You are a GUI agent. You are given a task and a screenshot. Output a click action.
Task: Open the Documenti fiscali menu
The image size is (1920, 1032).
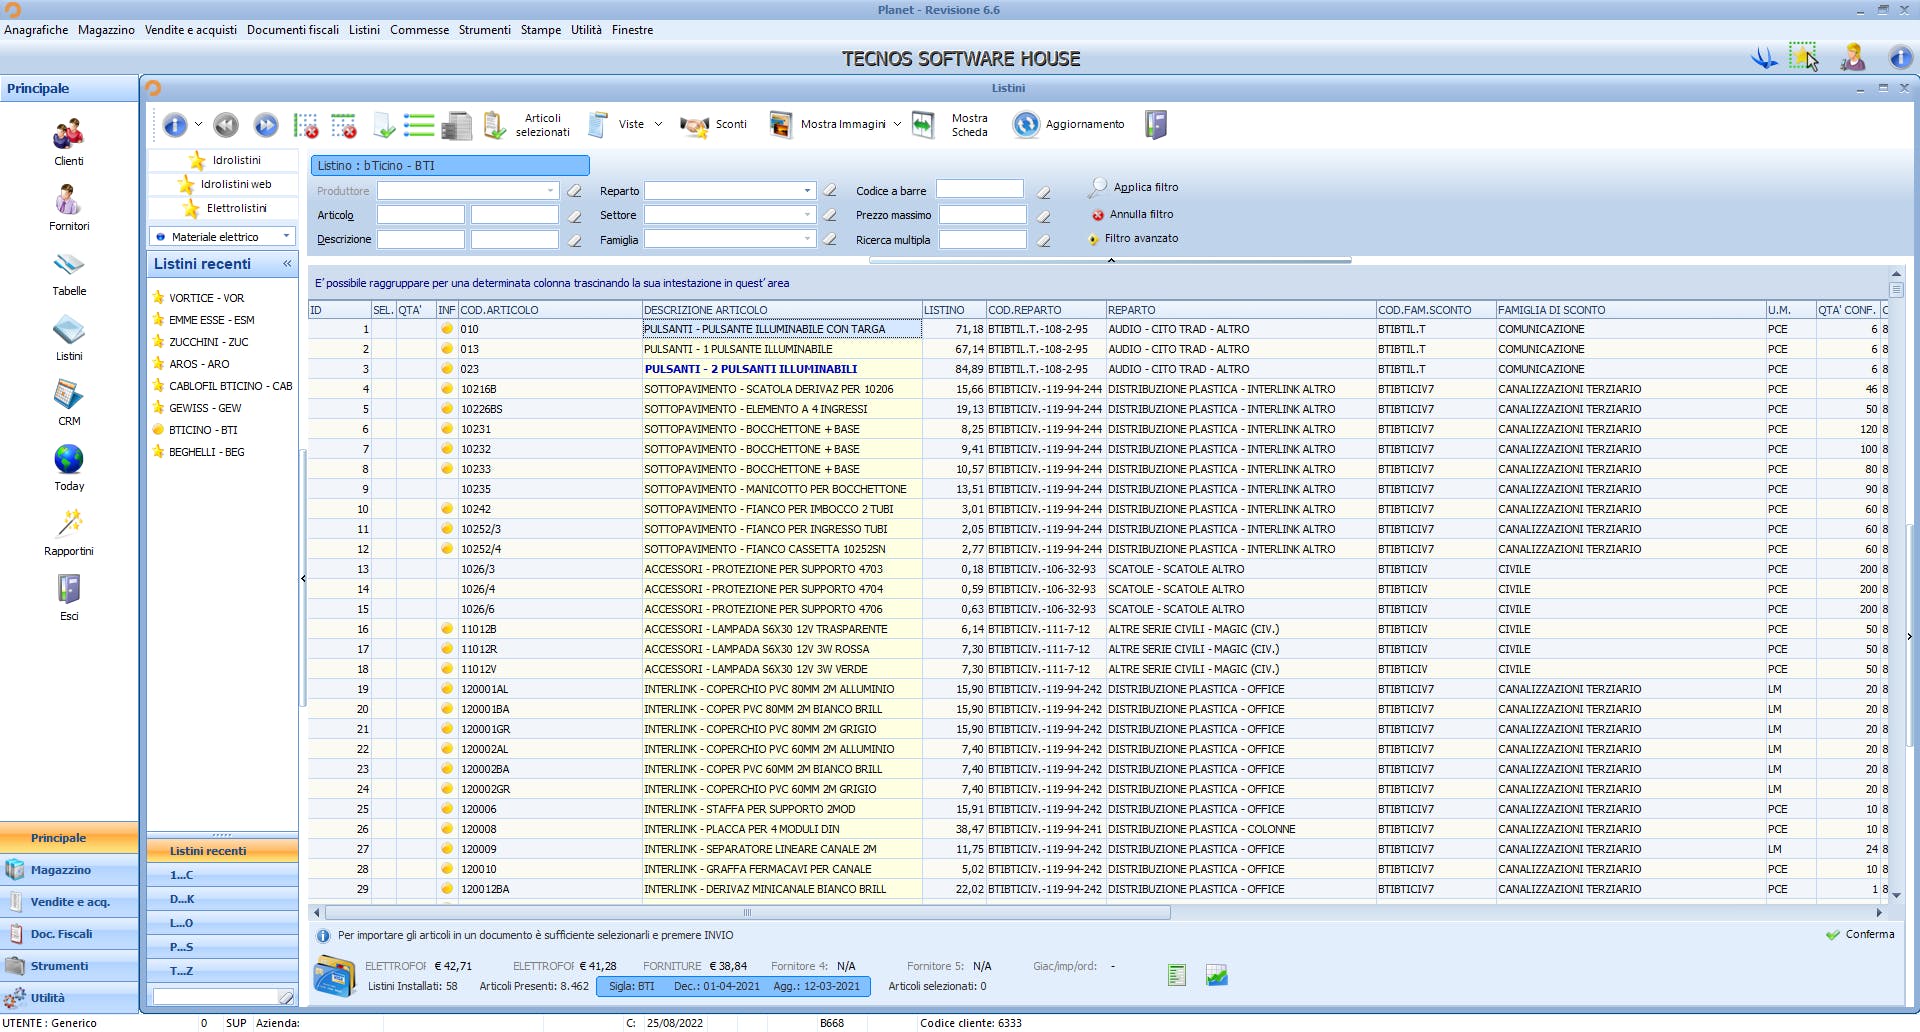(x=293, y=30)
